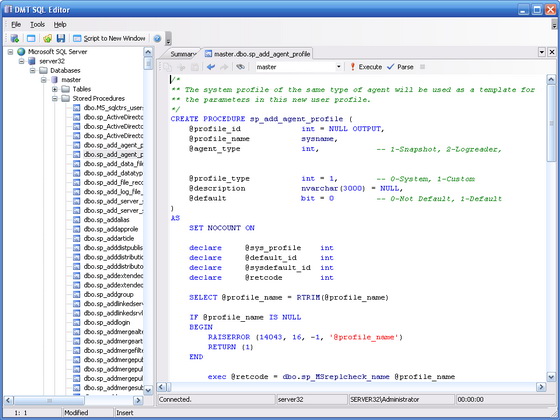Open the tab list dropdown arrow
The image size is (560, 420).
coord(542,52)
